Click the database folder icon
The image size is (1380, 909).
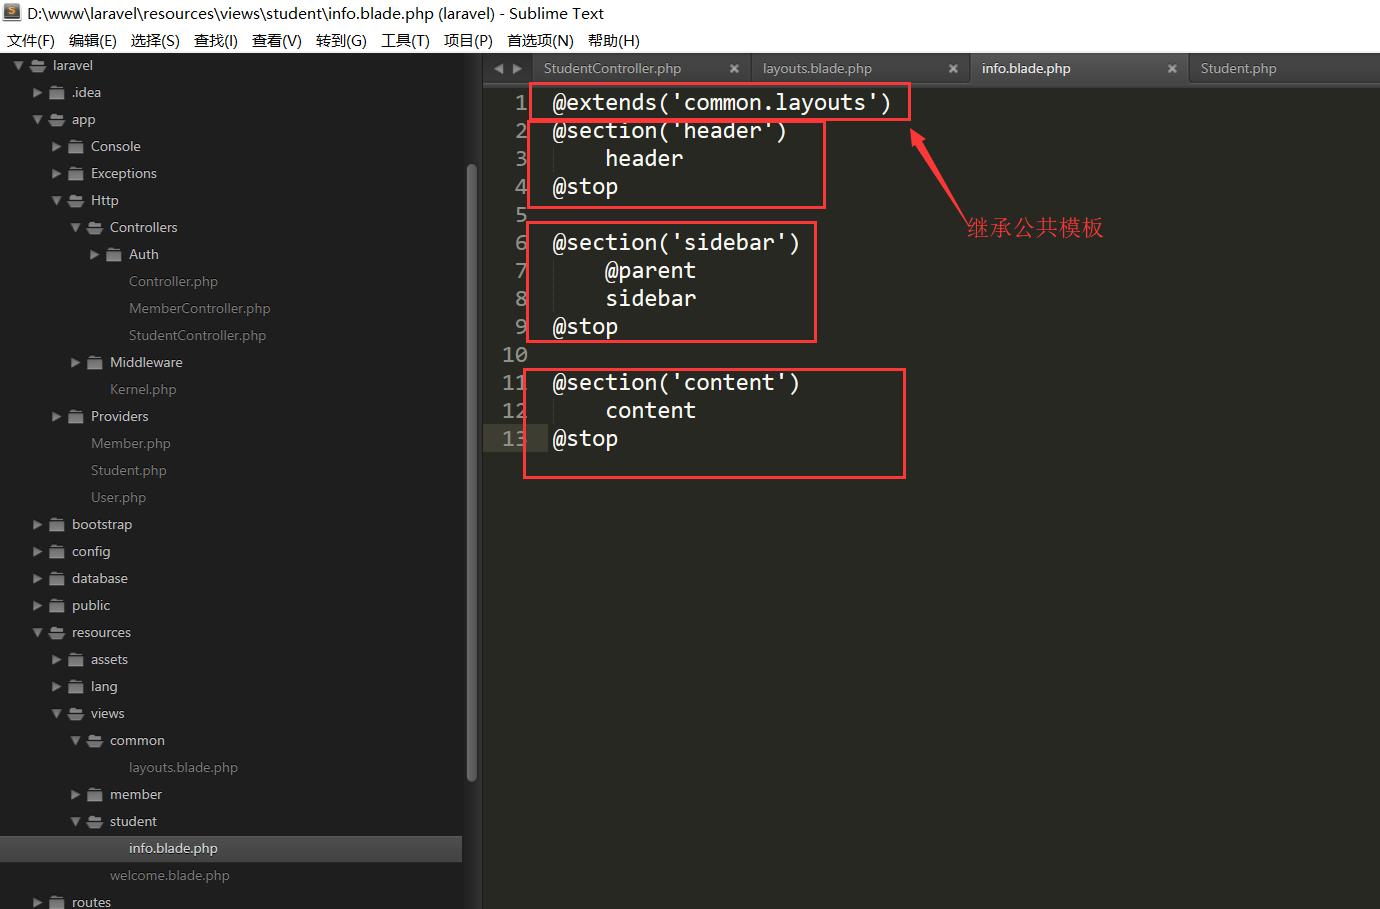coord(57,579)
